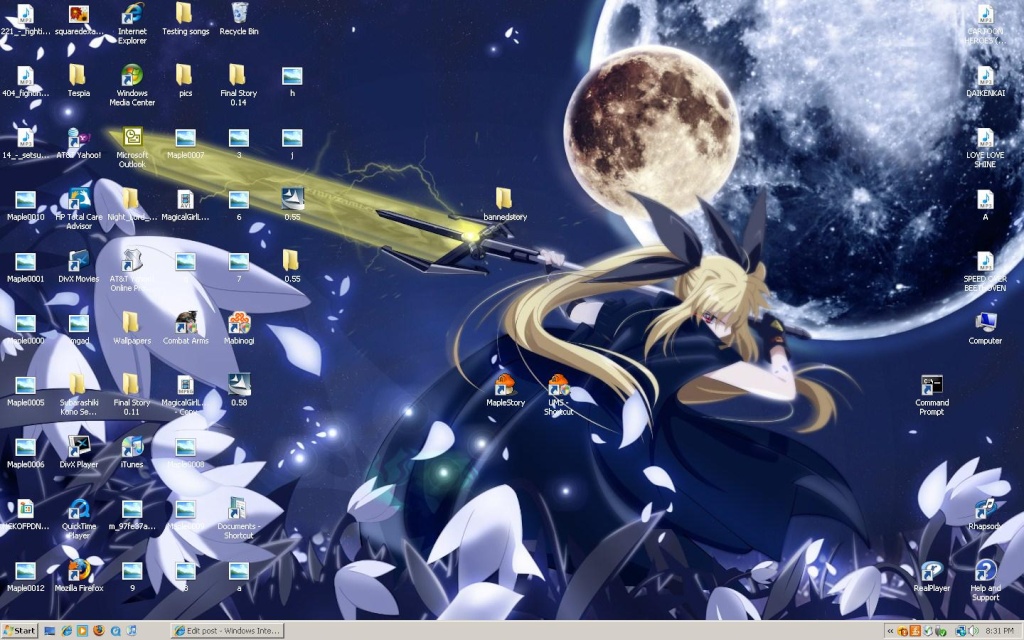Select the CARTOON HEROES MP3 file
The height and width of the screenshot is (640, 1024).
click(x=985, y=23)
